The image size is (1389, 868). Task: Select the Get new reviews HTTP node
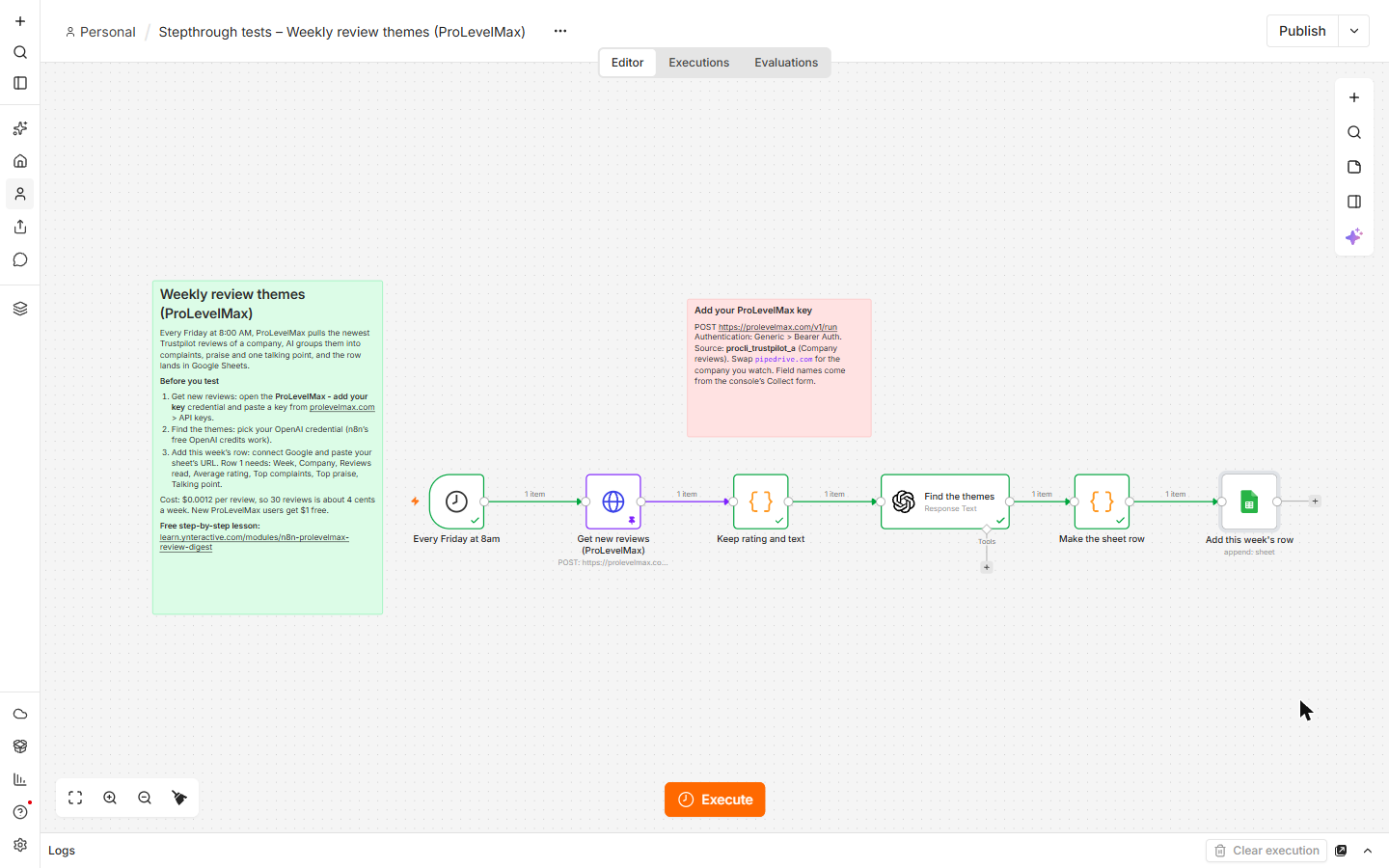(x=613, y=501)
